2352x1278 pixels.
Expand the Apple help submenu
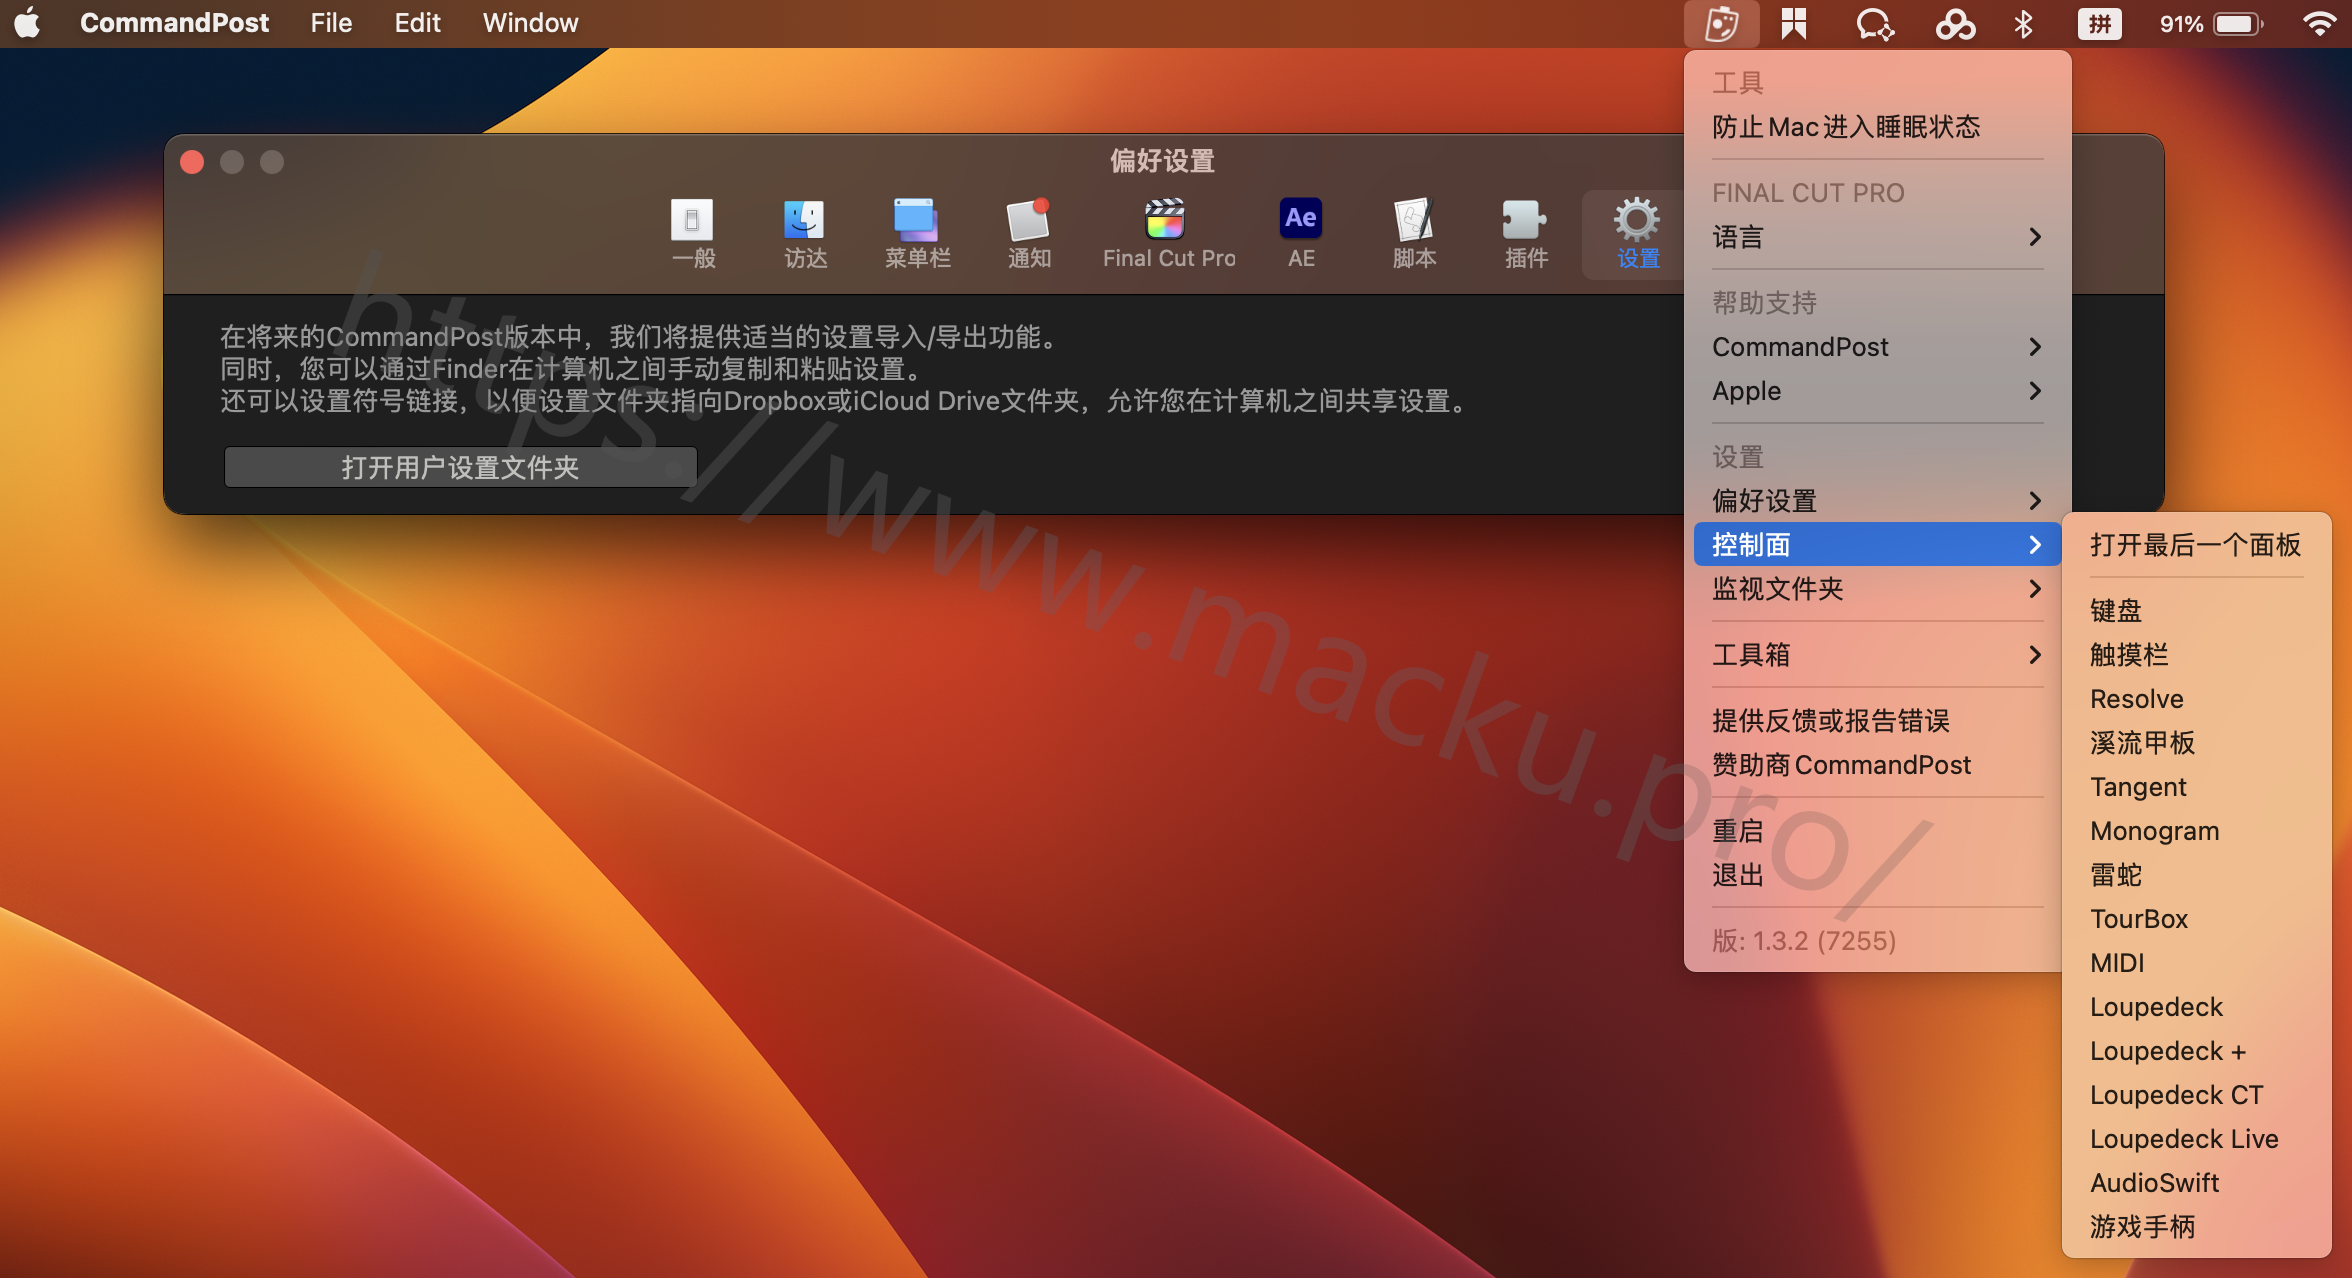click(1877, 391)
